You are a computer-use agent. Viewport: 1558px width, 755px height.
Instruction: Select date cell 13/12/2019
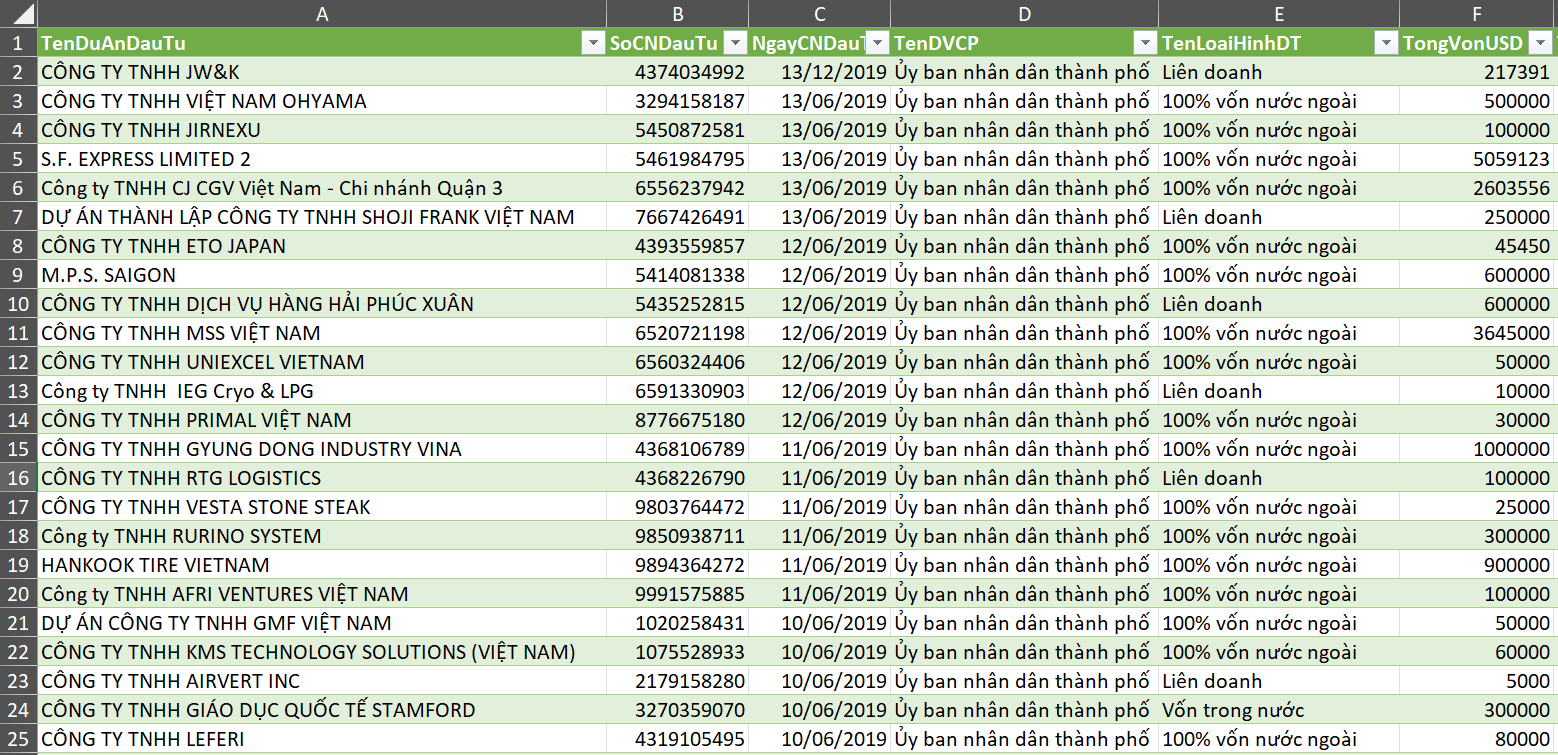(x=820, y=72)
